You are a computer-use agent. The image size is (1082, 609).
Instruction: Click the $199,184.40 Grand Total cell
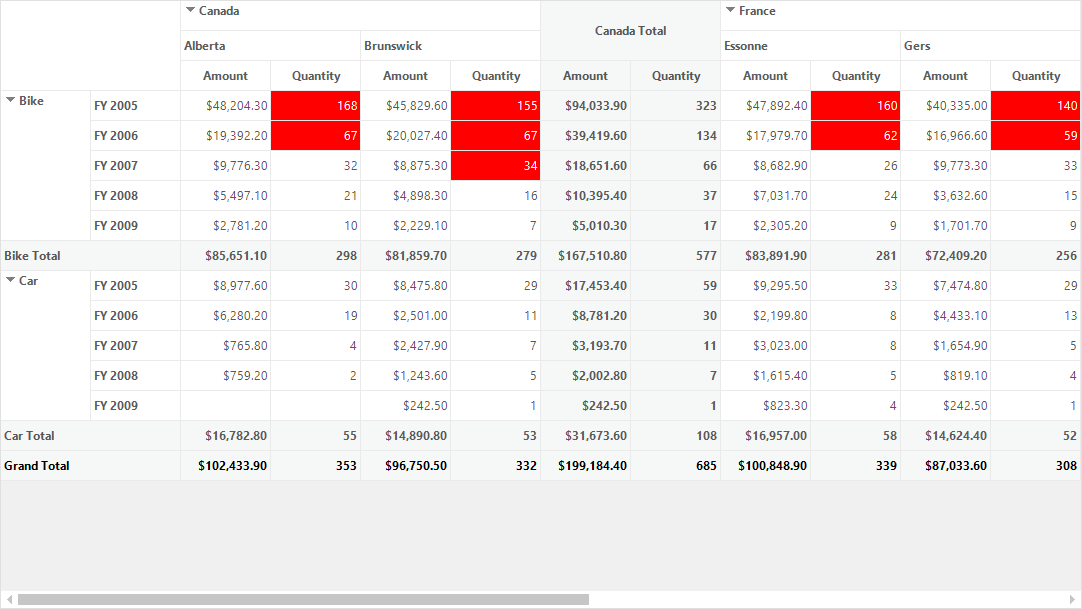(x=585, y=466)
